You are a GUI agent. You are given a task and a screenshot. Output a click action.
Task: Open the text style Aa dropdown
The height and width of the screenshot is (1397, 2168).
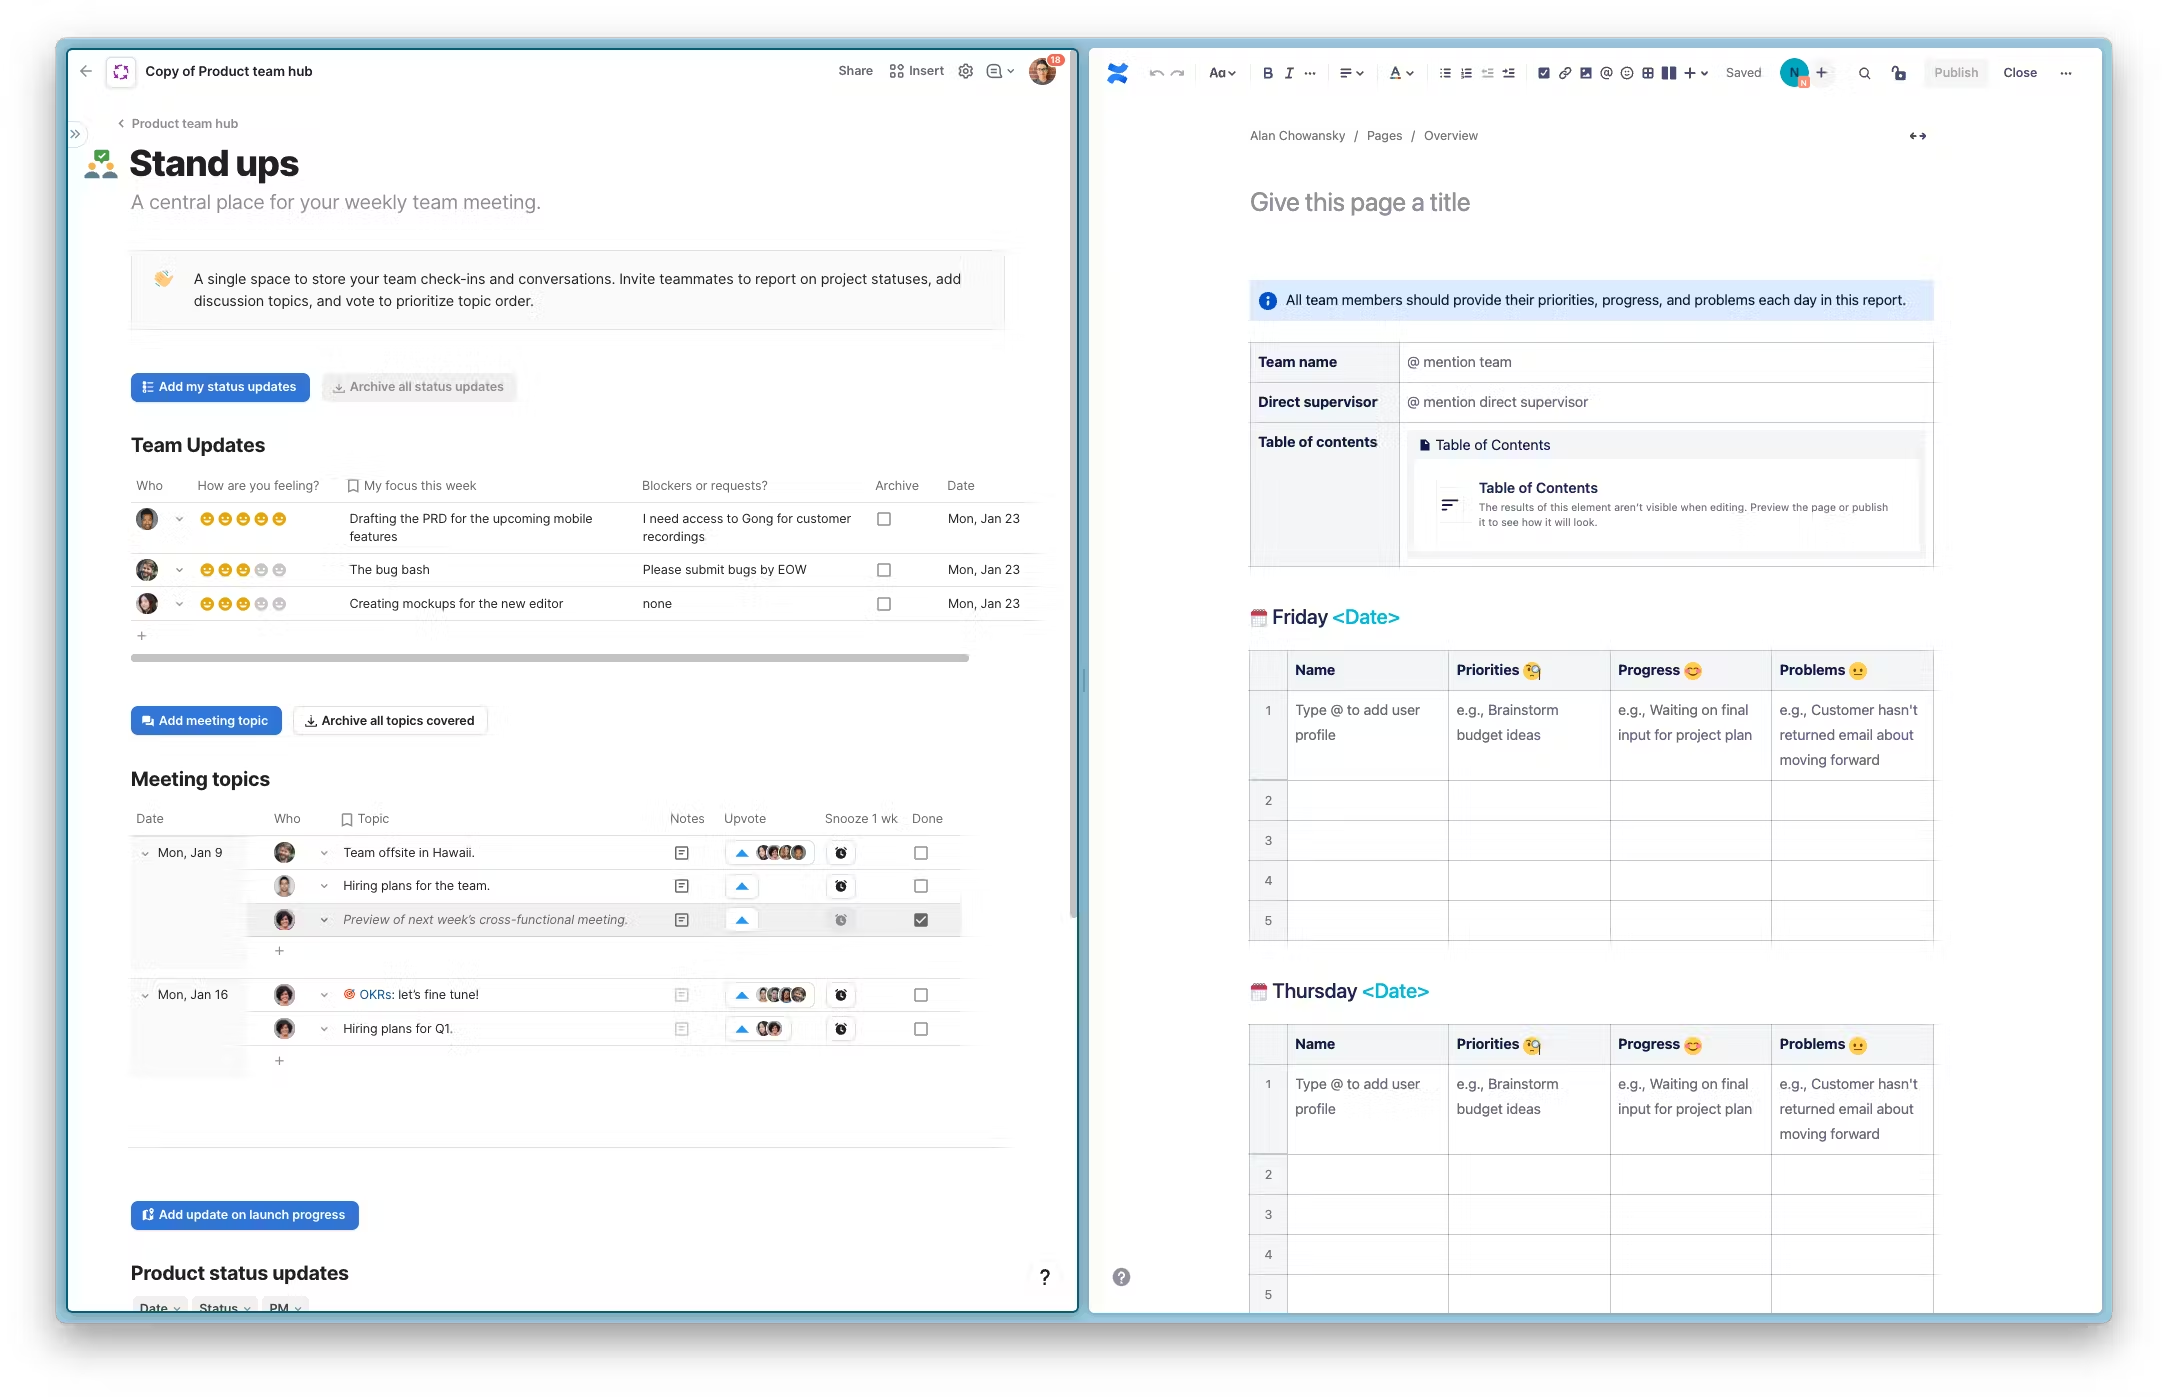coord(1222,73)
